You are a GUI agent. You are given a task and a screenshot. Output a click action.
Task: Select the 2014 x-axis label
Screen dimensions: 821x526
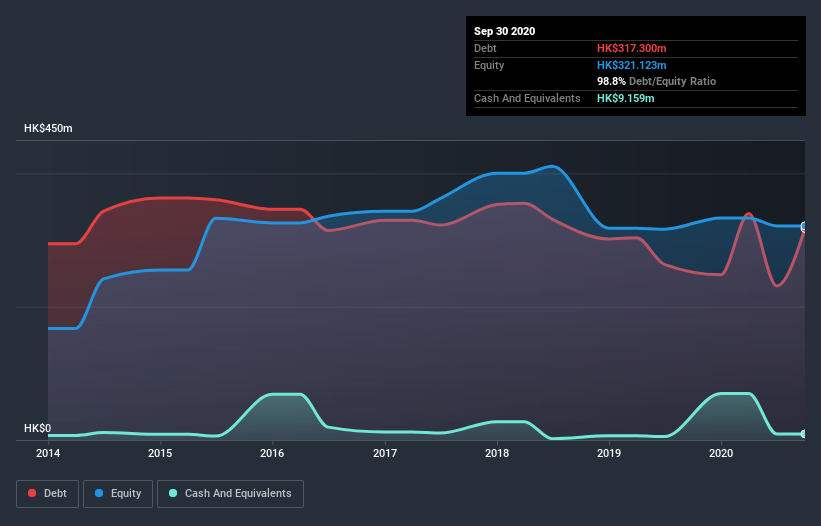click(48, 453)
